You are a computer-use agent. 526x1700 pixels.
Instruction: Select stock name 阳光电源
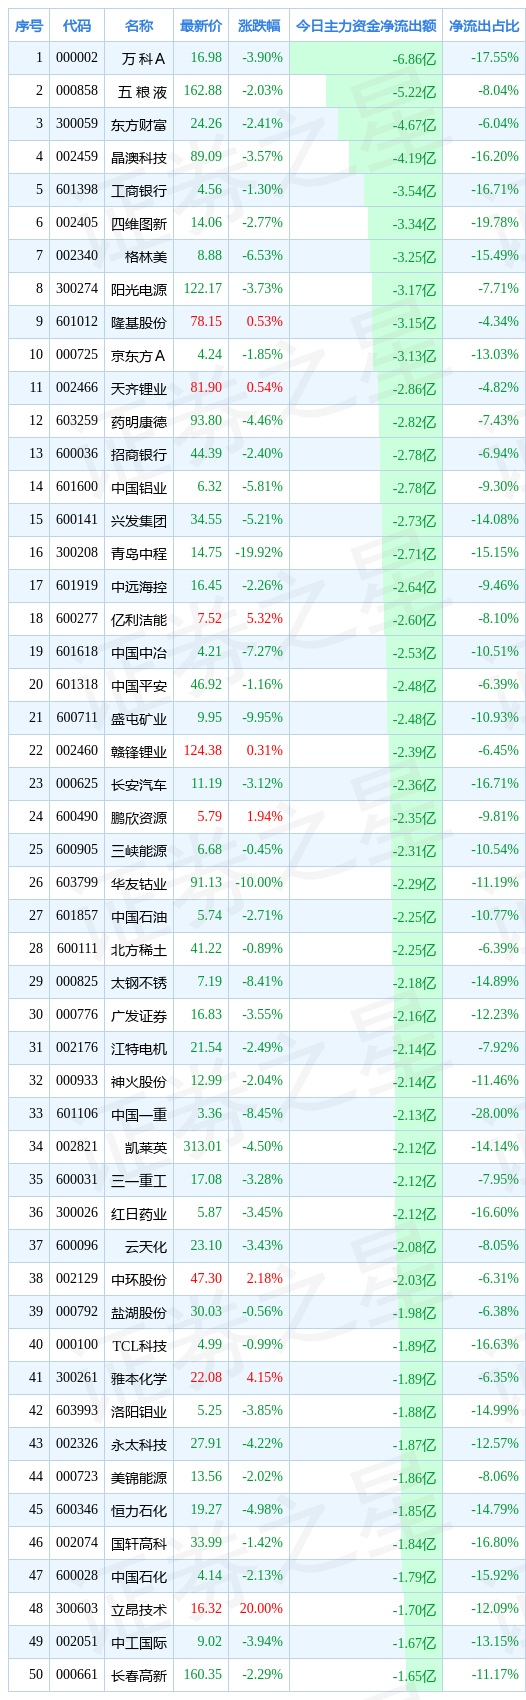pyautogui.click(x=139, y=290)
